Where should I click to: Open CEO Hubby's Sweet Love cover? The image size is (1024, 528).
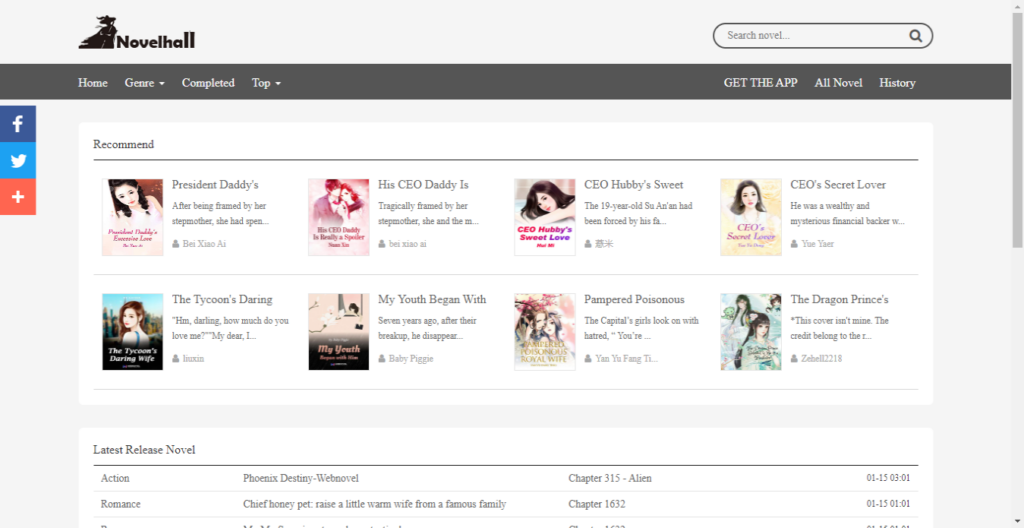pyautogui.click(x=545, y=217)
